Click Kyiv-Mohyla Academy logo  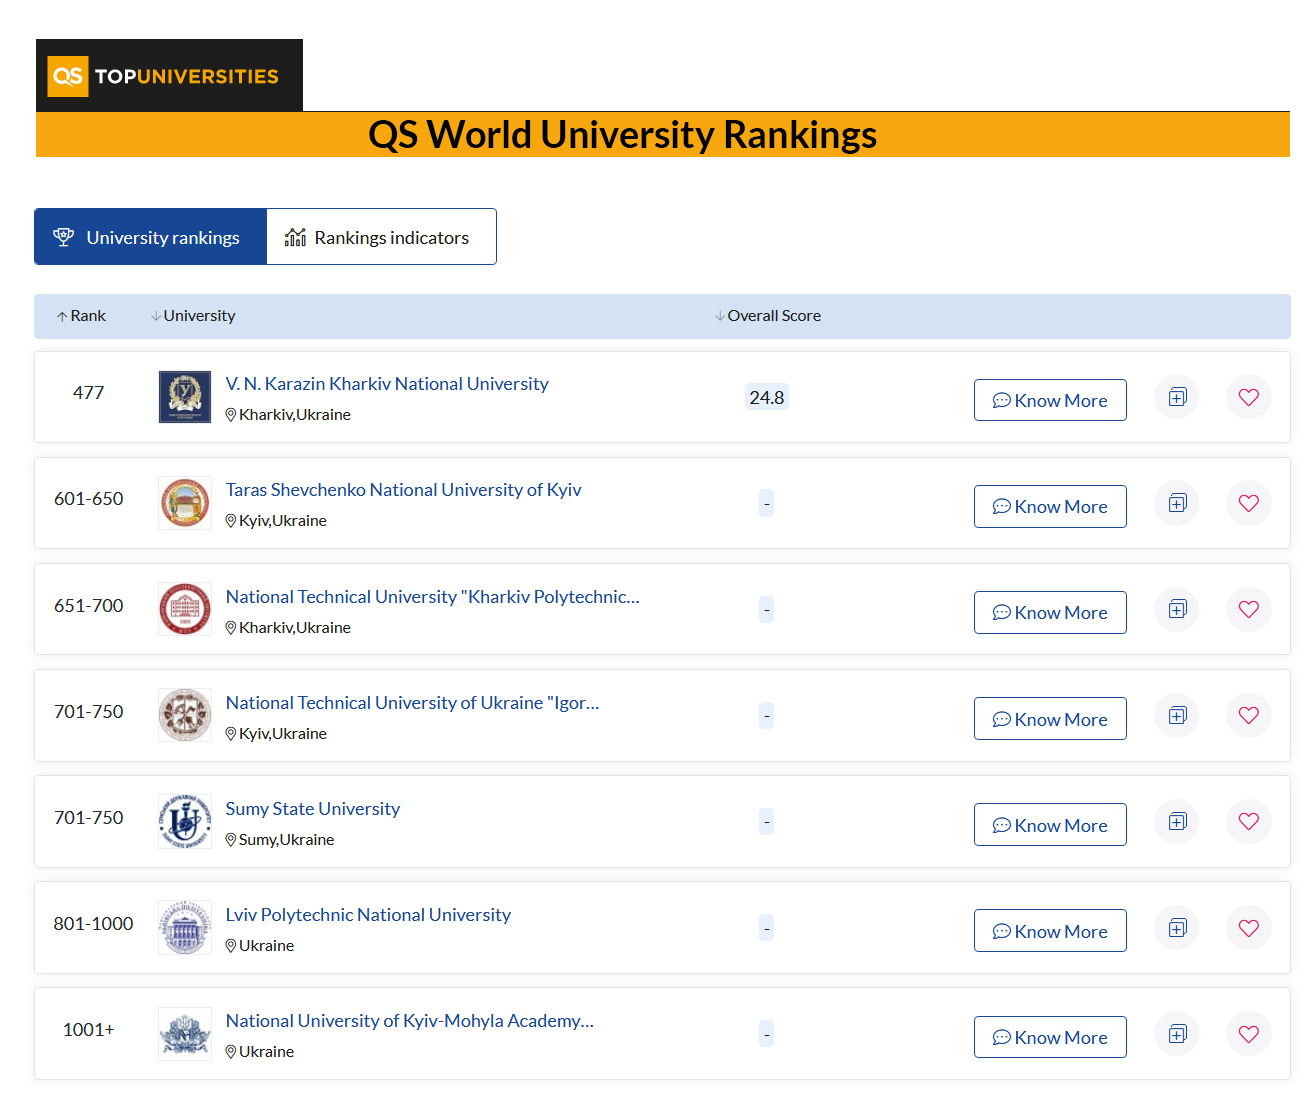pyautogui.click(x=185, y=1034)
